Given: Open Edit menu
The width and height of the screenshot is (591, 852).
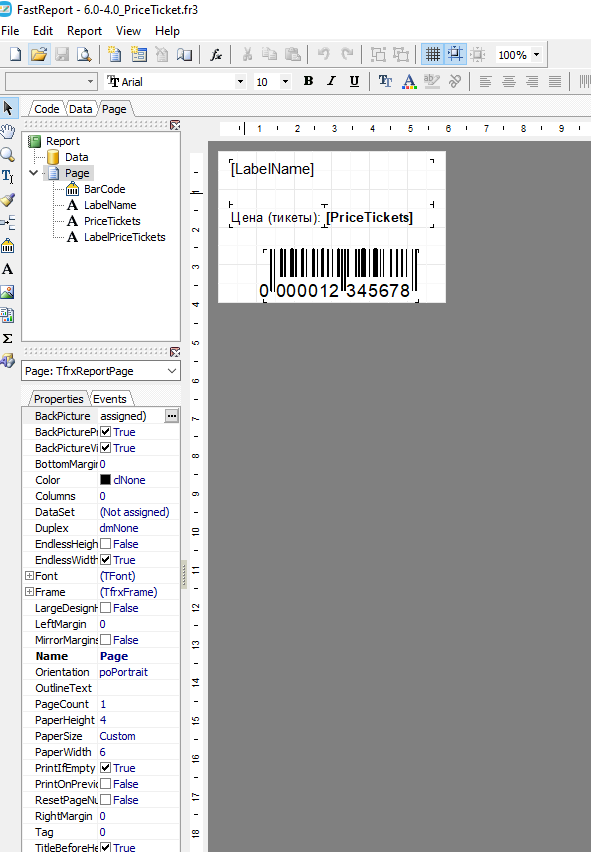Looking at the screenshot, I should pos(43,31).
